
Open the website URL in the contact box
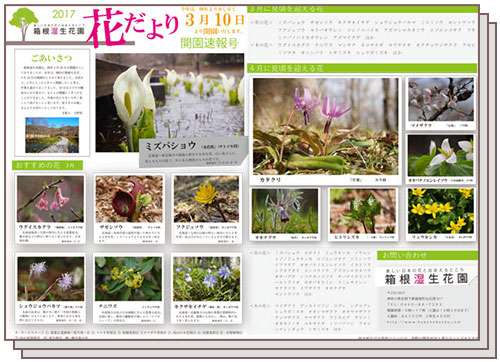(423, 322)
